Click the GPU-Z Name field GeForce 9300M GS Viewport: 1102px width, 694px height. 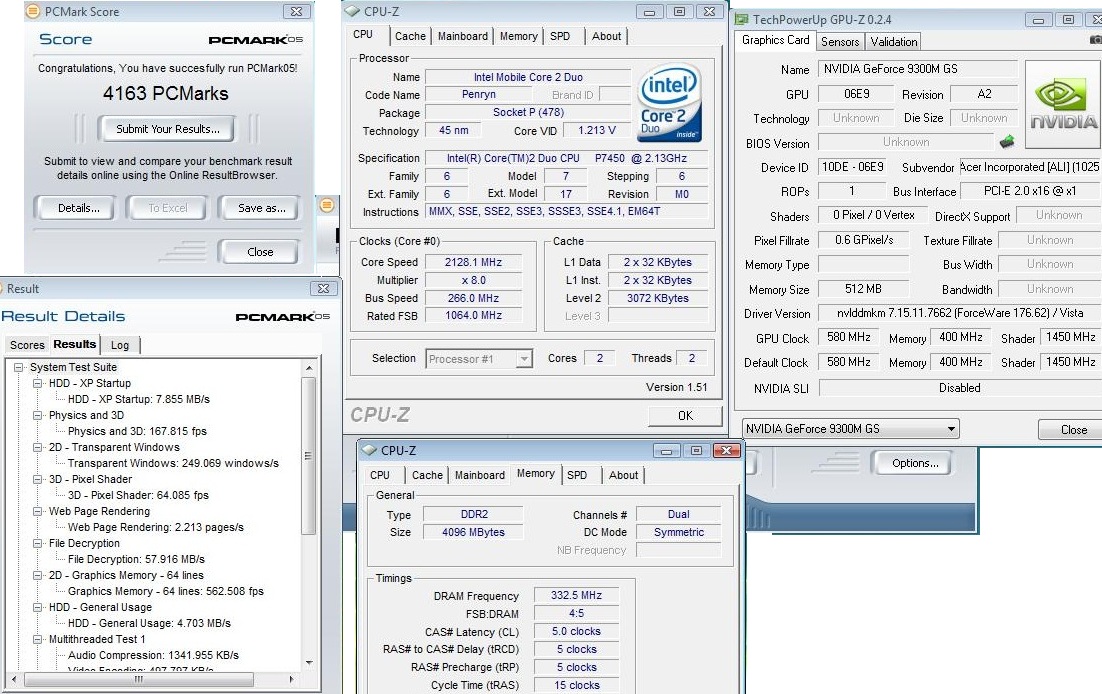(917, 69)
